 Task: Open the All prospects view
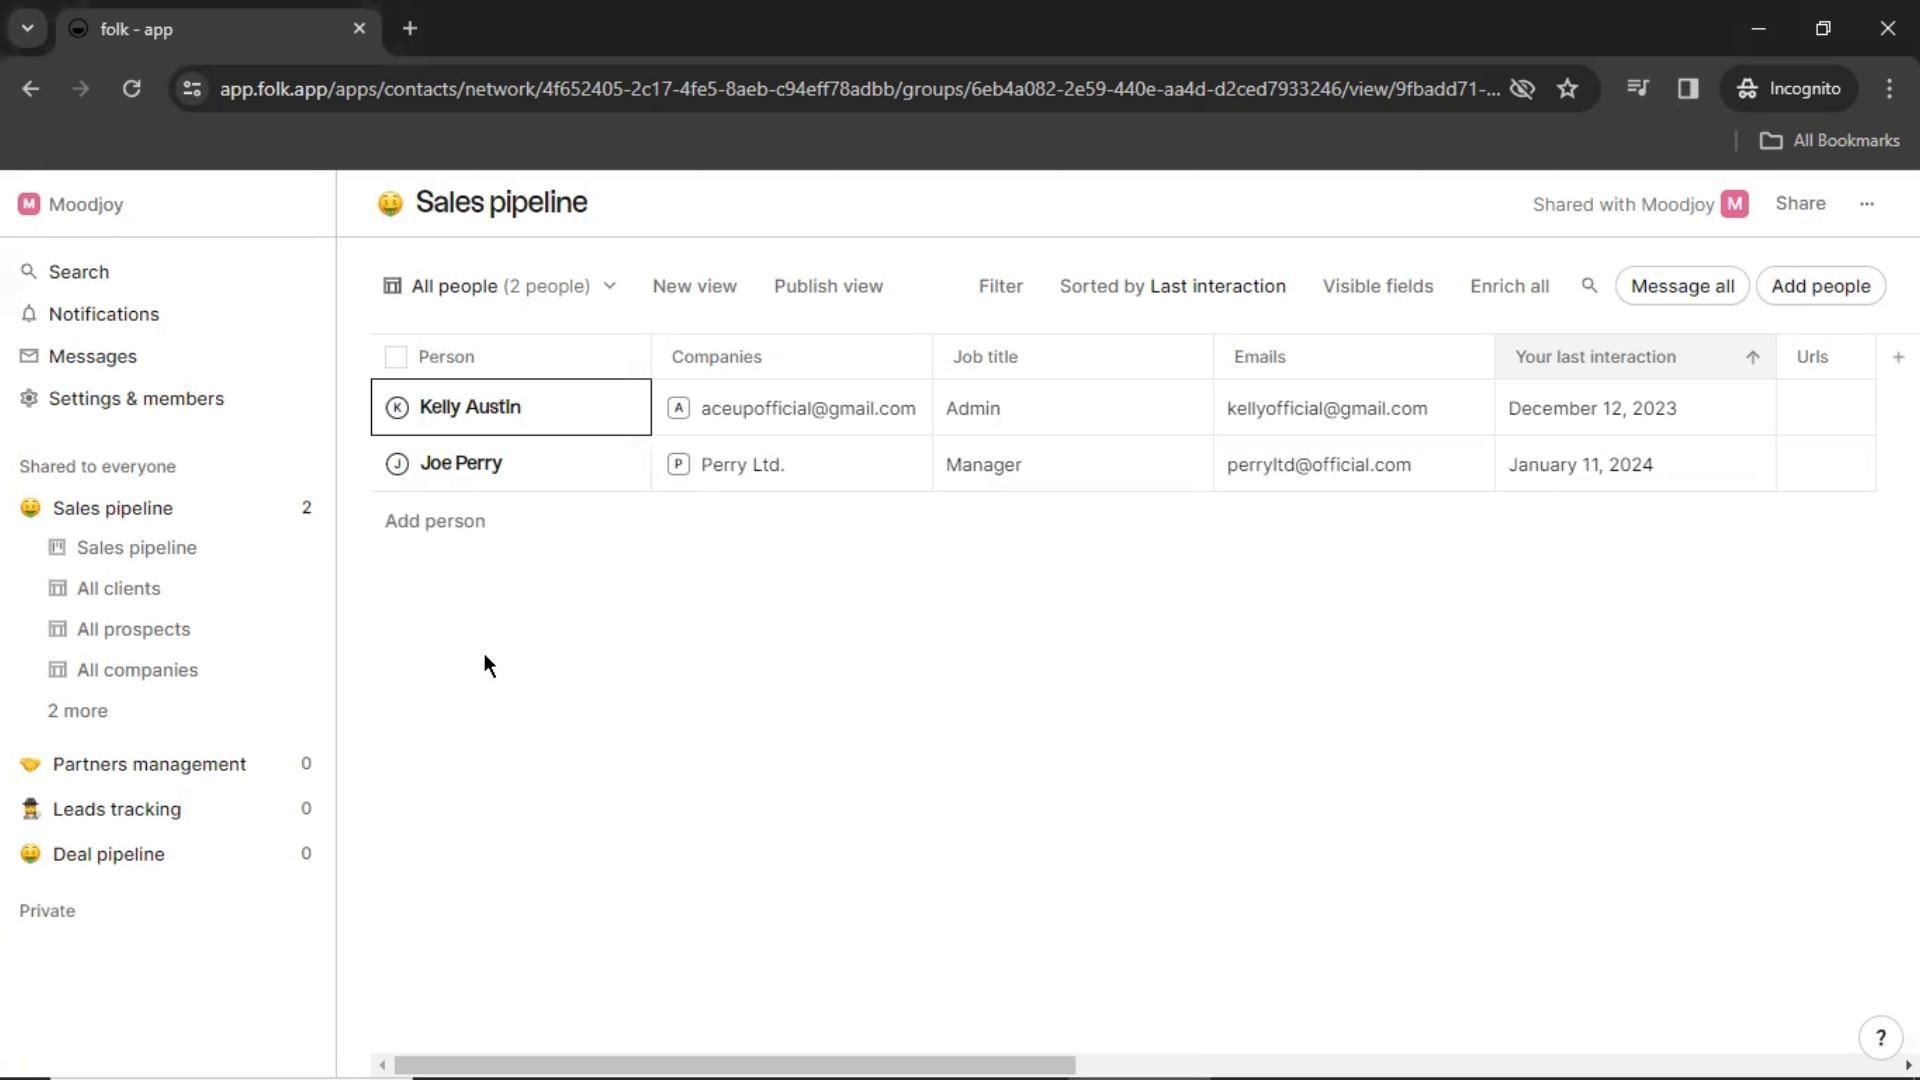[x=133, y=629]
